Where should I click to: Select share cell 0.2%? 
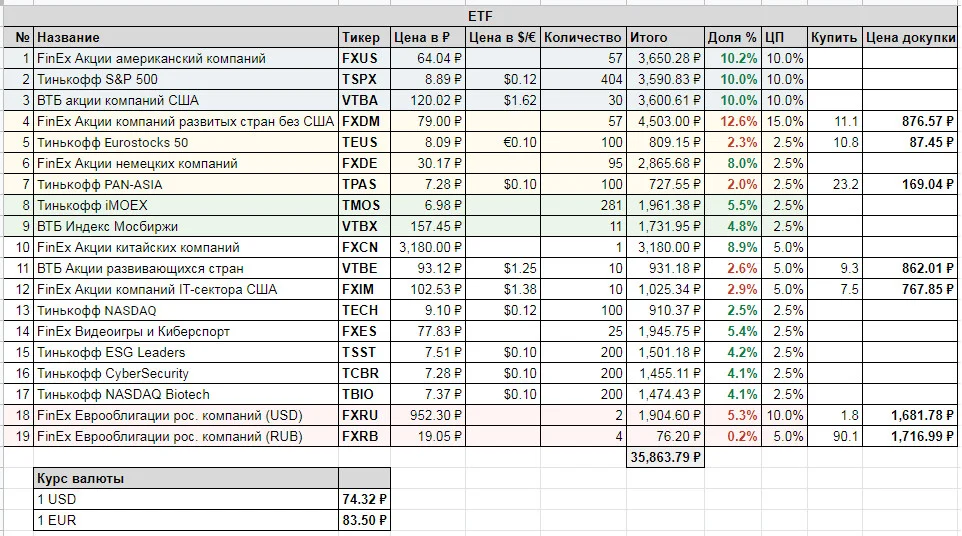(x=733, y=436)
